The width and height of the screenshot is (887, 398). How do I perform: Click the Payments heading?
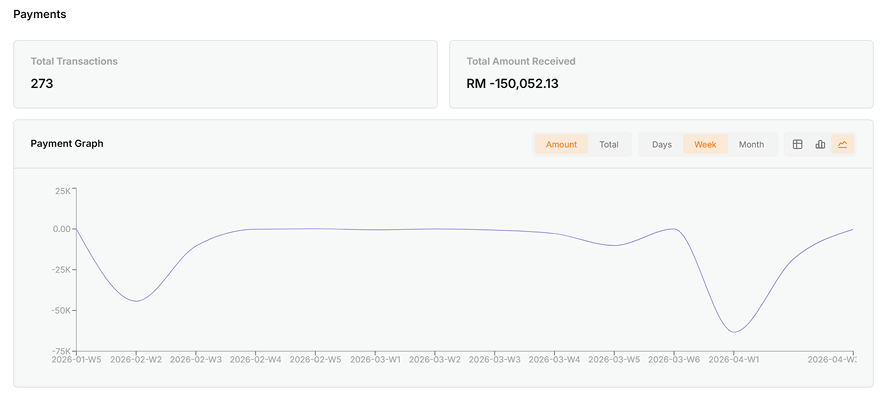coord(40,15)
